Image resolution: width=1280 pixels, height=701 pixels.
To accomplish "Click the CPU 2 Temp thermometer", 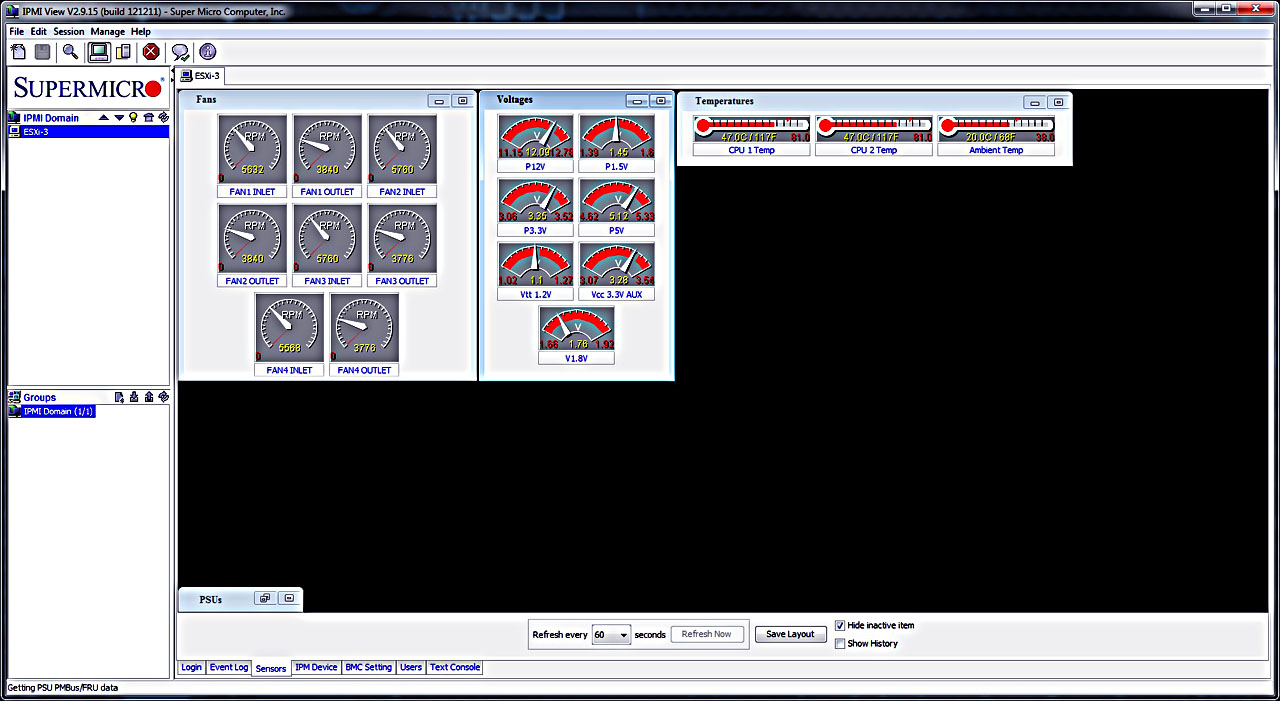I will tap(874, 128).
